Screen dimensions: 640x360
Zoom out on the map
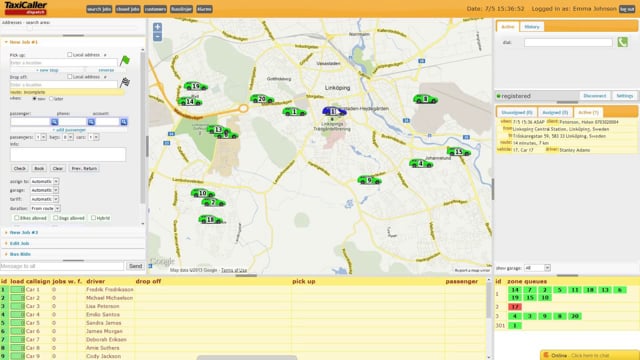pyautogui.click(x=157, y=37)
